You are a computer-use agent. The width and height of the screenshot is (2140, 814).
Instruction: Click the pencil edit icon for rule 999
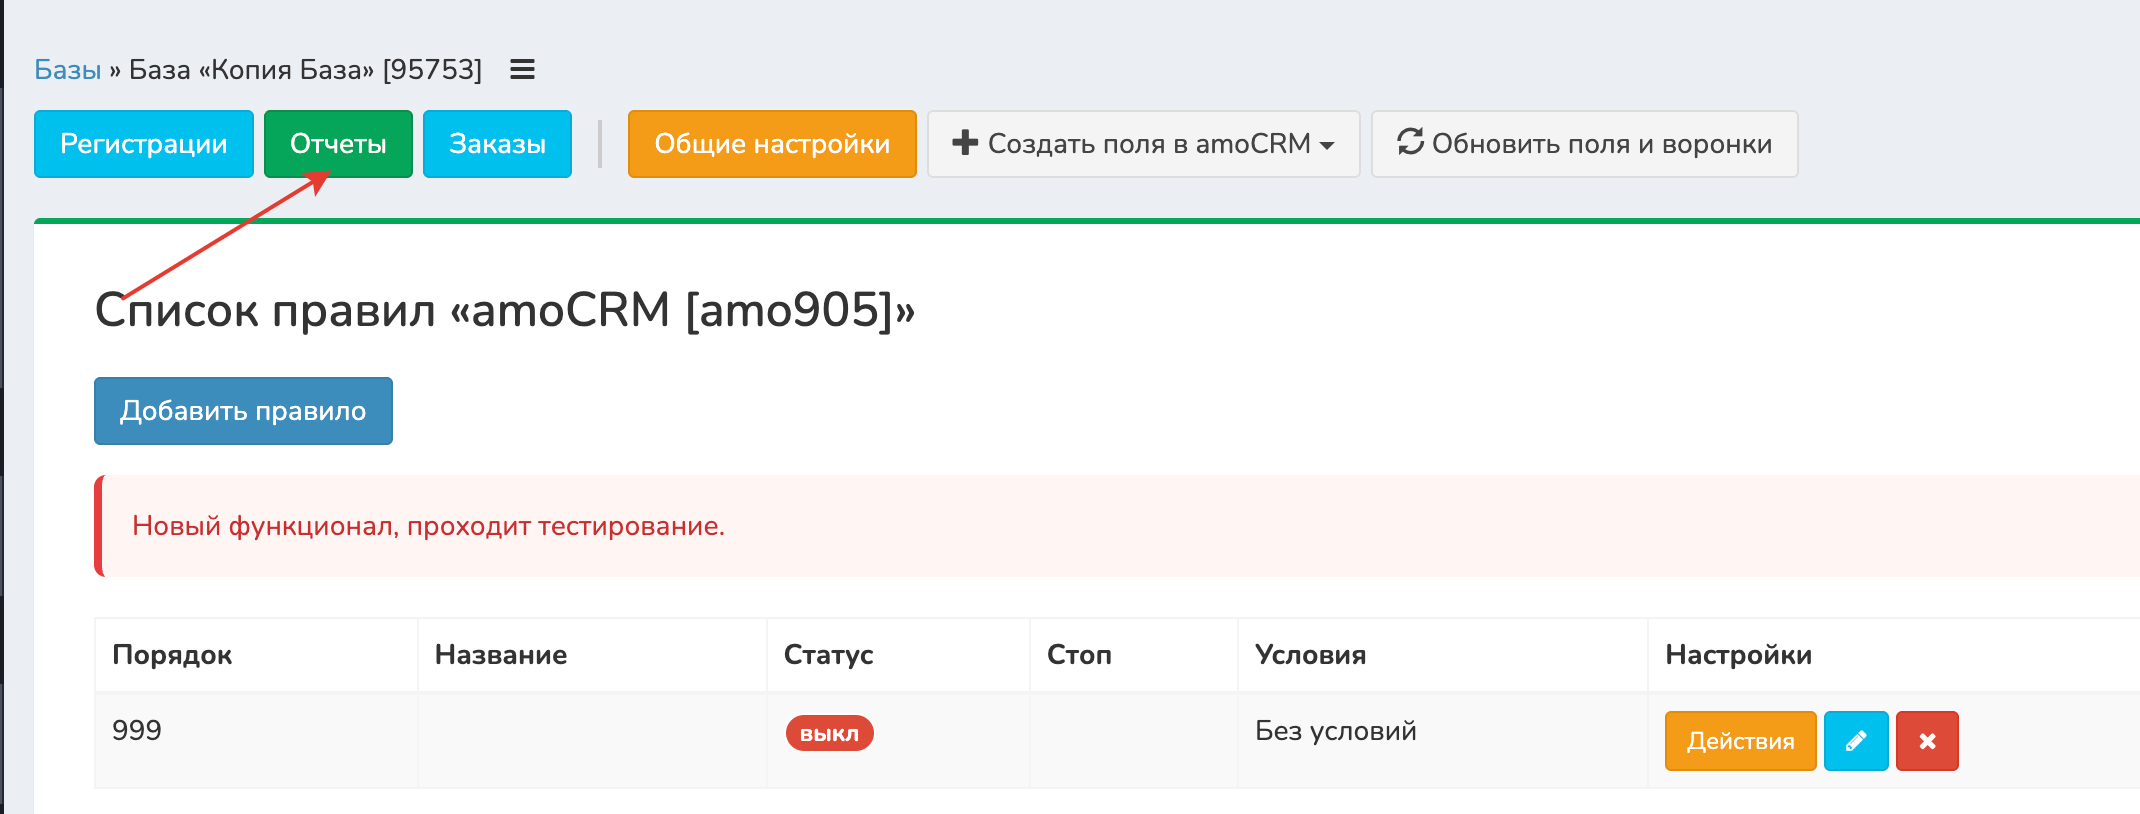(x=1855, y=741)
